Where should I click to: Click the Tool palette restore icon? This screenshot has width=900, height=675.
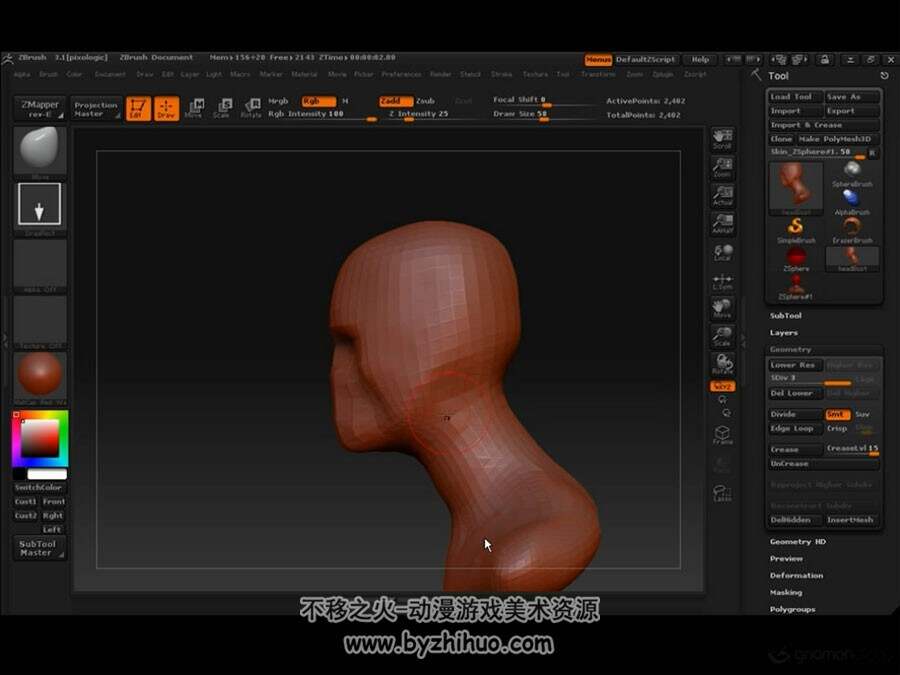click(x=884, y=75)
